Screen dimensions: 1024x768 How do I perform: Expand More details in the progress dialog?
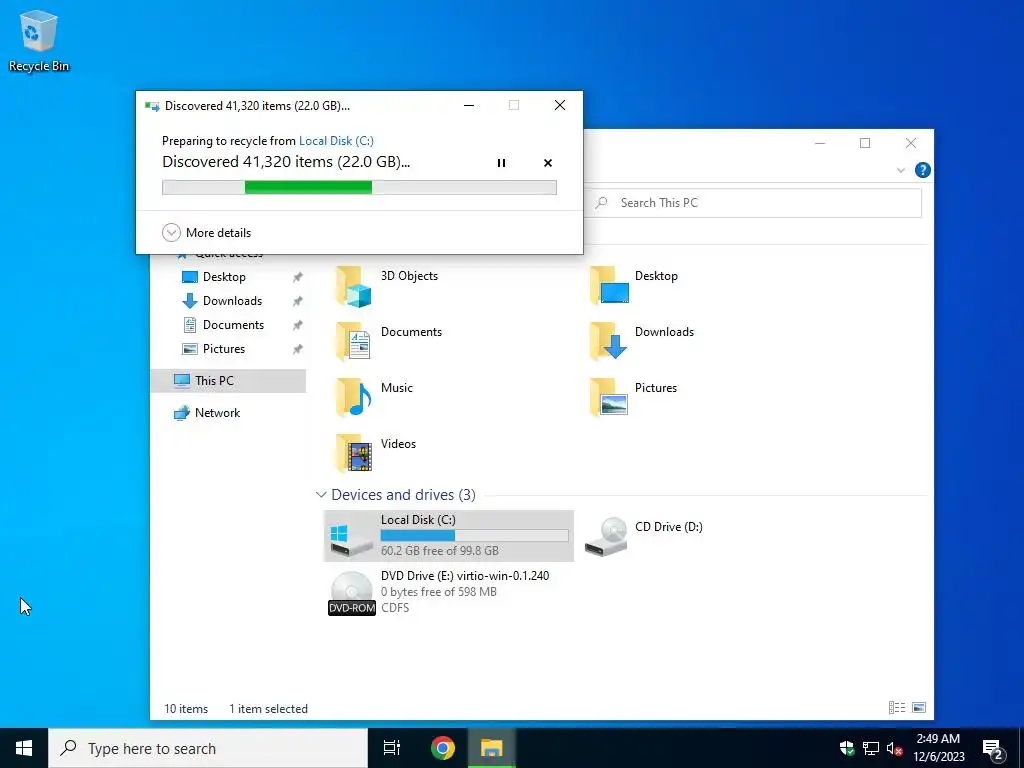[x=206, y=232]
